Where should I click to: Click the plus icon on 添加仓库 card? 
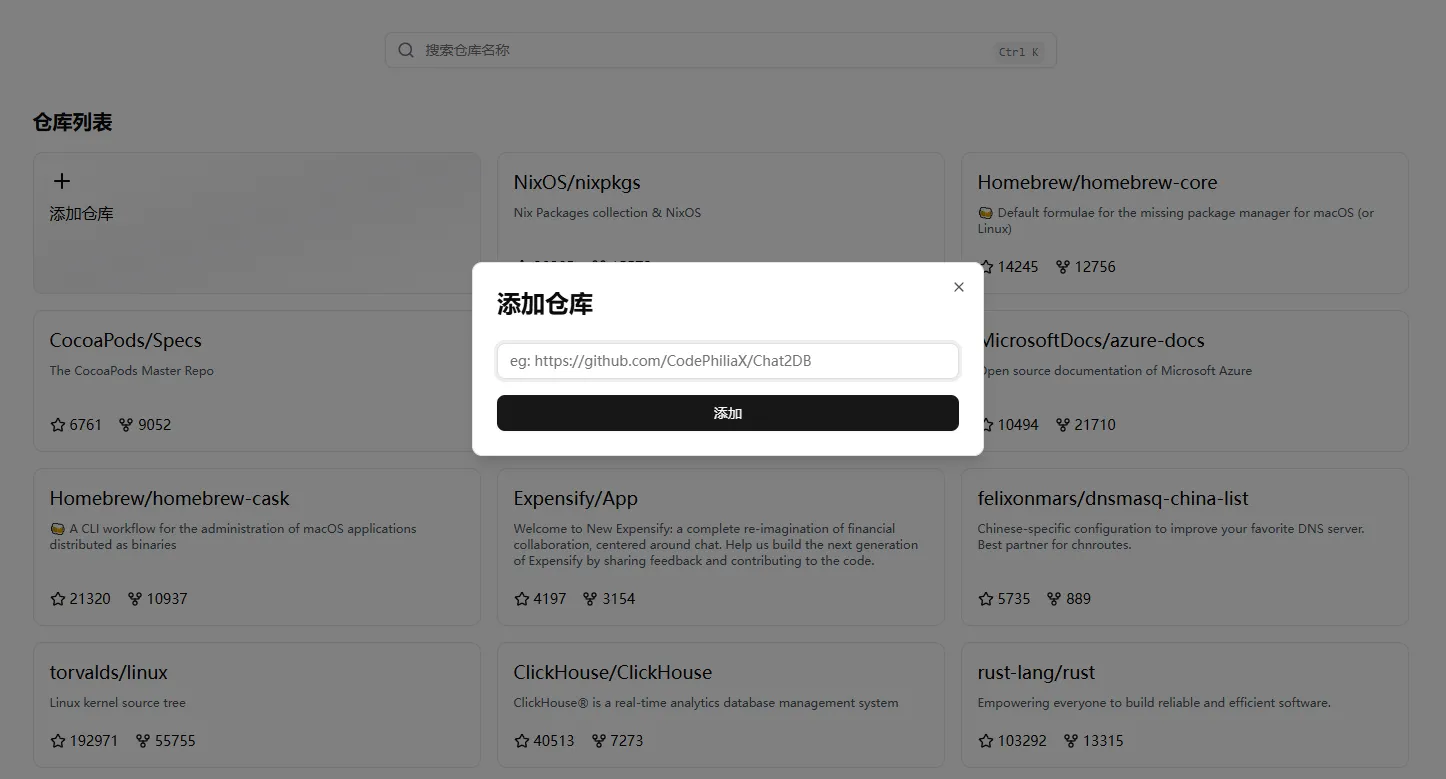point(62,181)
